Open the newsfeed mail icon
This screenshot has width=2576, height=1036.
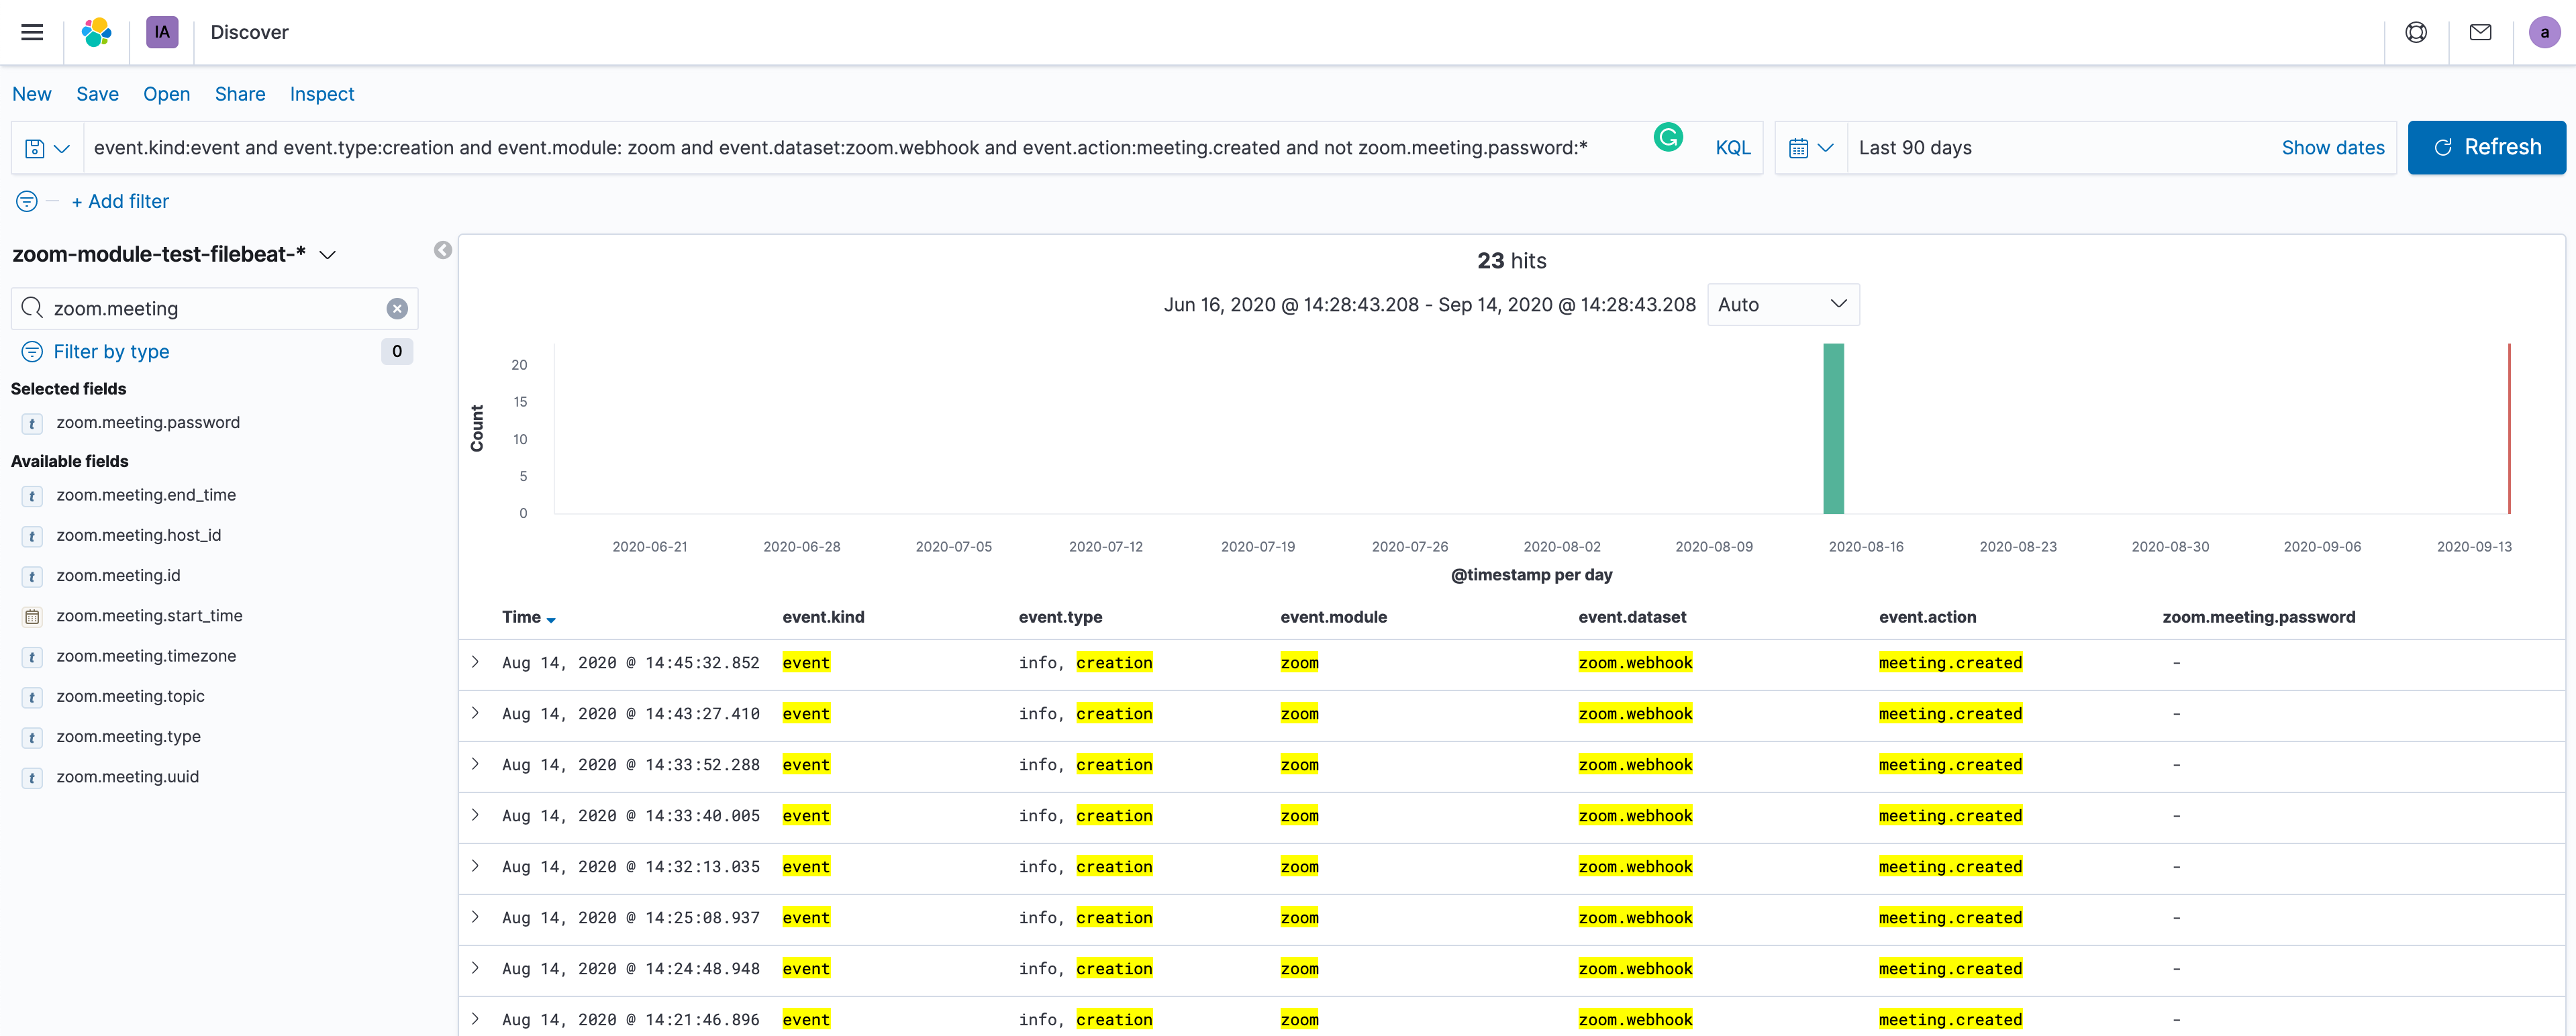pos(2480,32)
